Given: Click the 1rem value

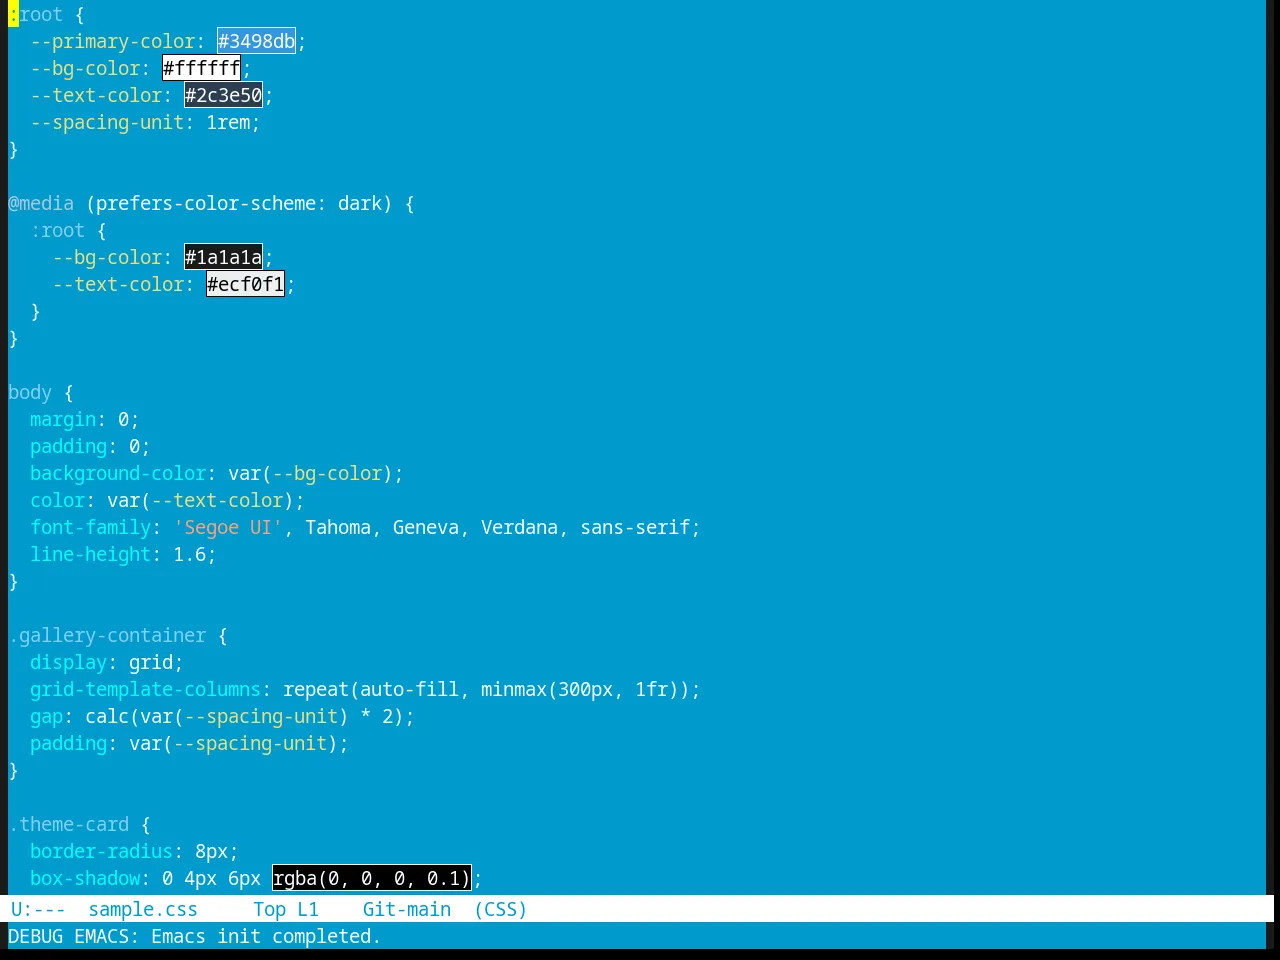Looking at the screenshot, I should tap(228, 122).
